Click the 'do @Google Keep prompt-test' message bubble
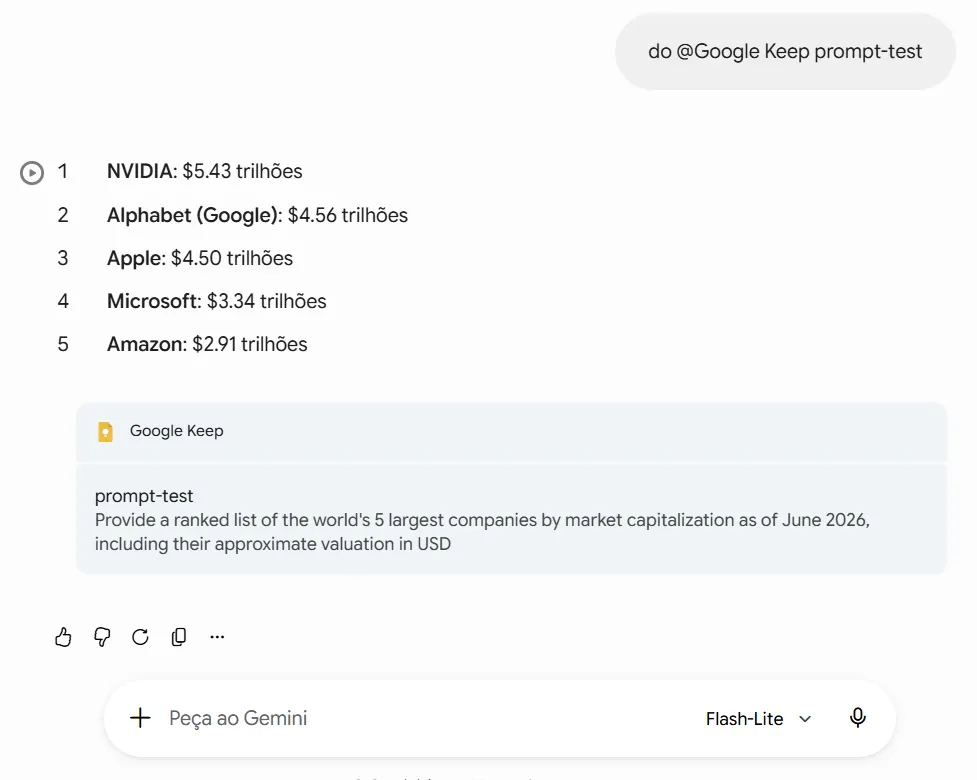 click(785, 51)
